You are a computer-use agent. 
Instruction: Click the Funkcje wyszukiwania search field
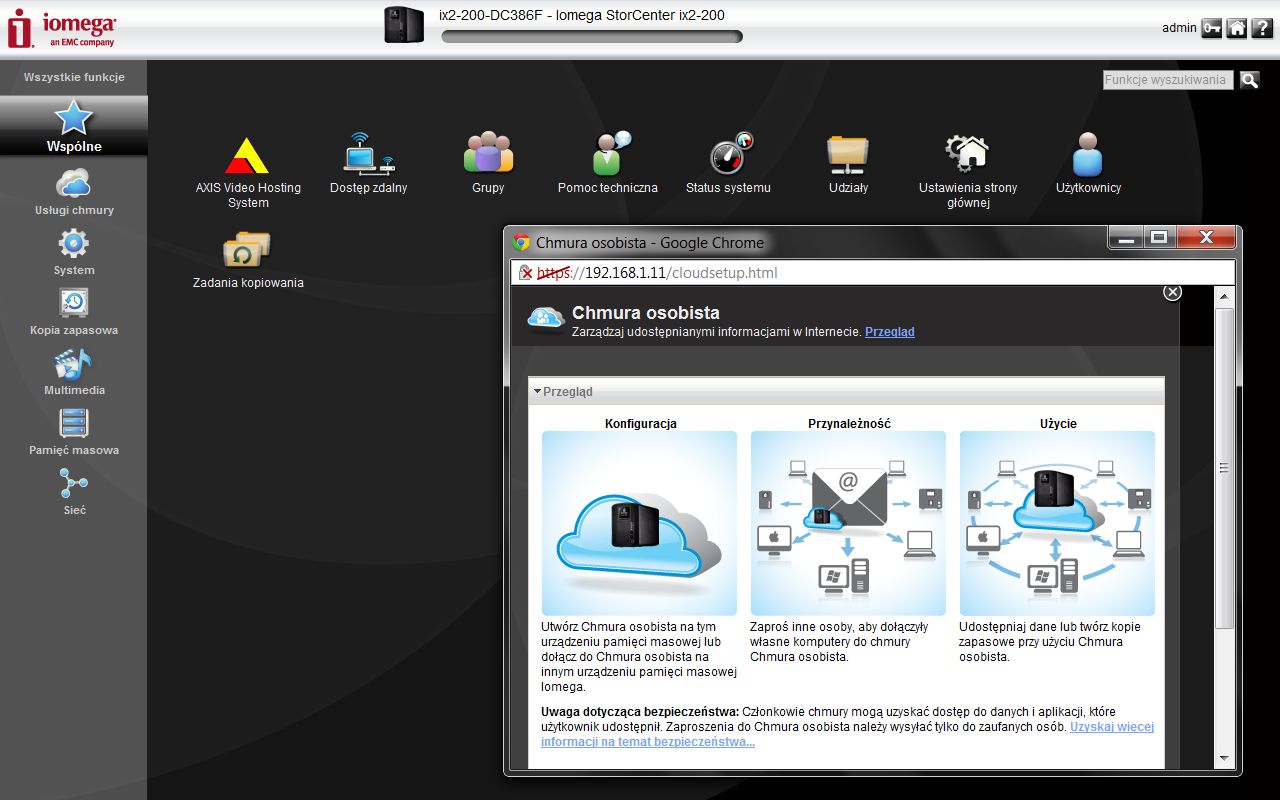1168,80
